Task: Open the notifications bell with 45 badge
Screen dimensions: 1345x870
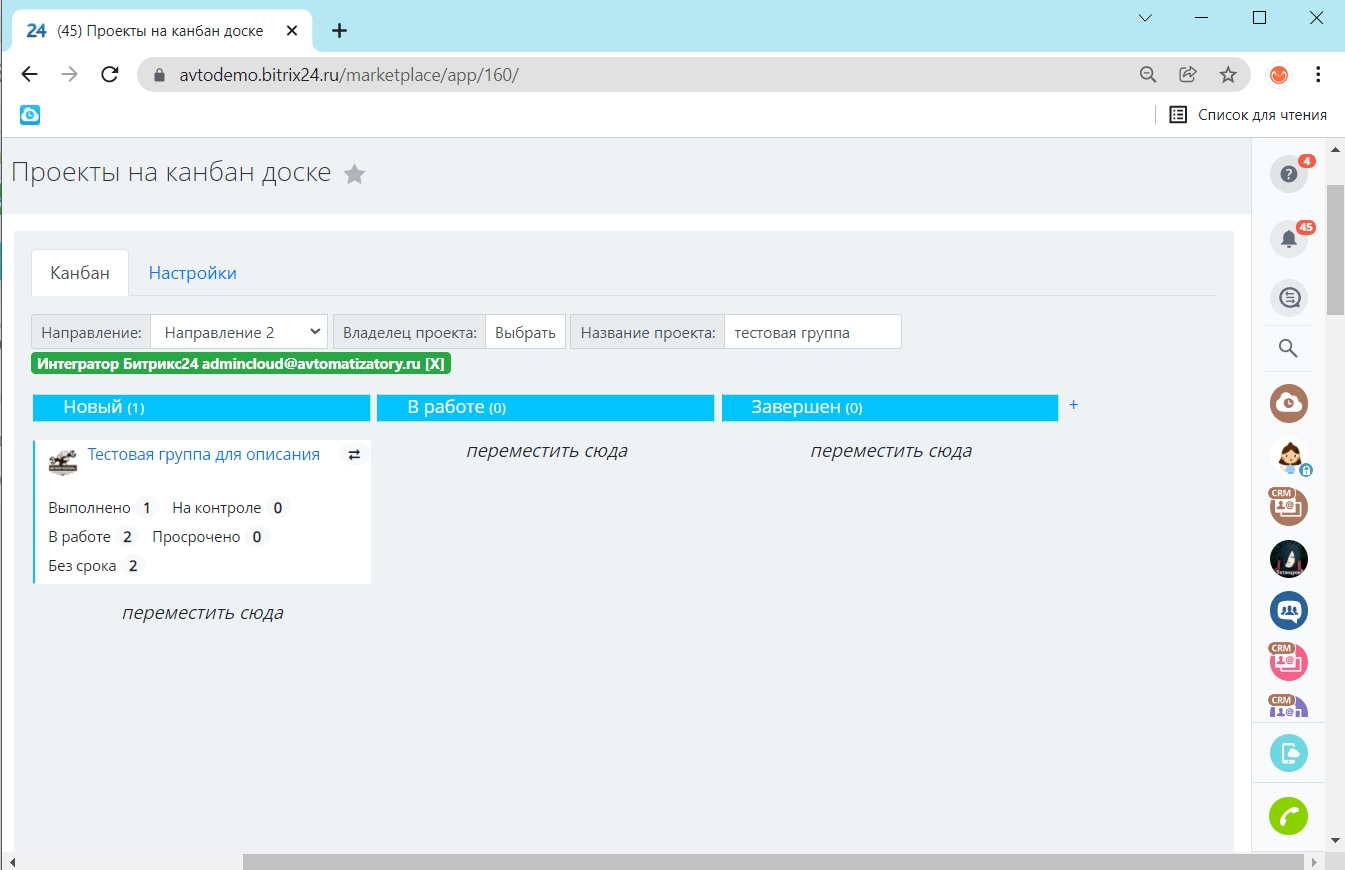Action: tap(1288, 239)
